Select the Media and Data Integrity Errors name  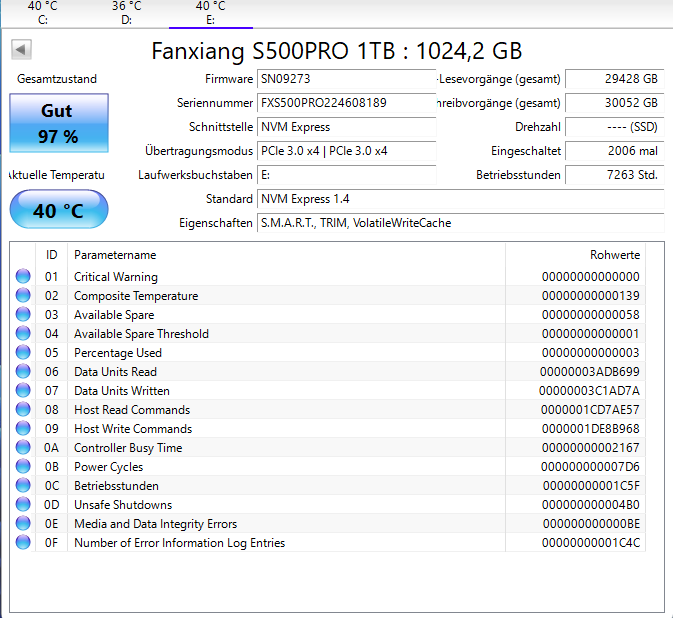(x=155, y=524)
